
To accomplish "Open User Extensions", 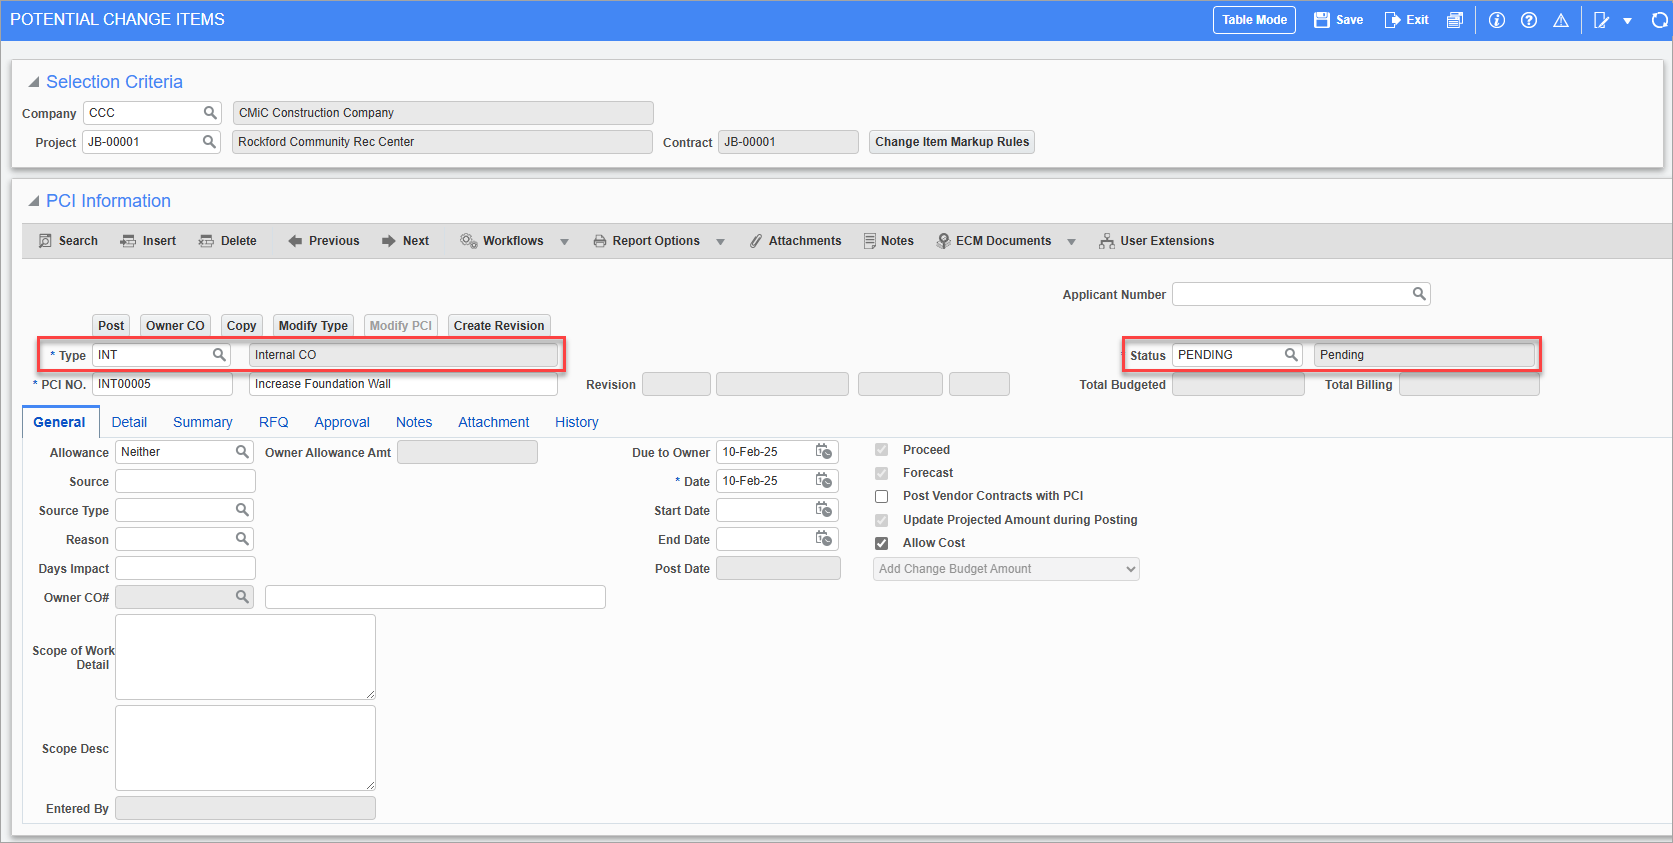I will click(1156, 241).
